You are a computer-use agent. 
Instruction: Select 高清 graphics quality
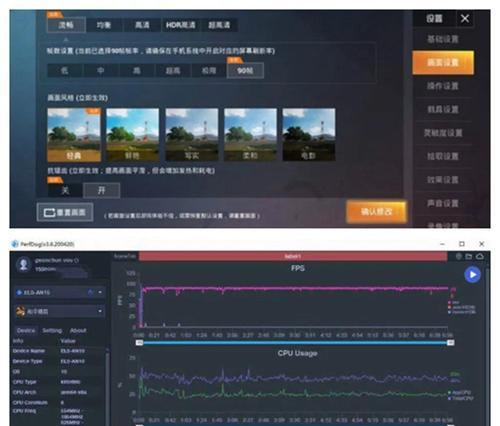pyautogui.click(x=142, y=25)
